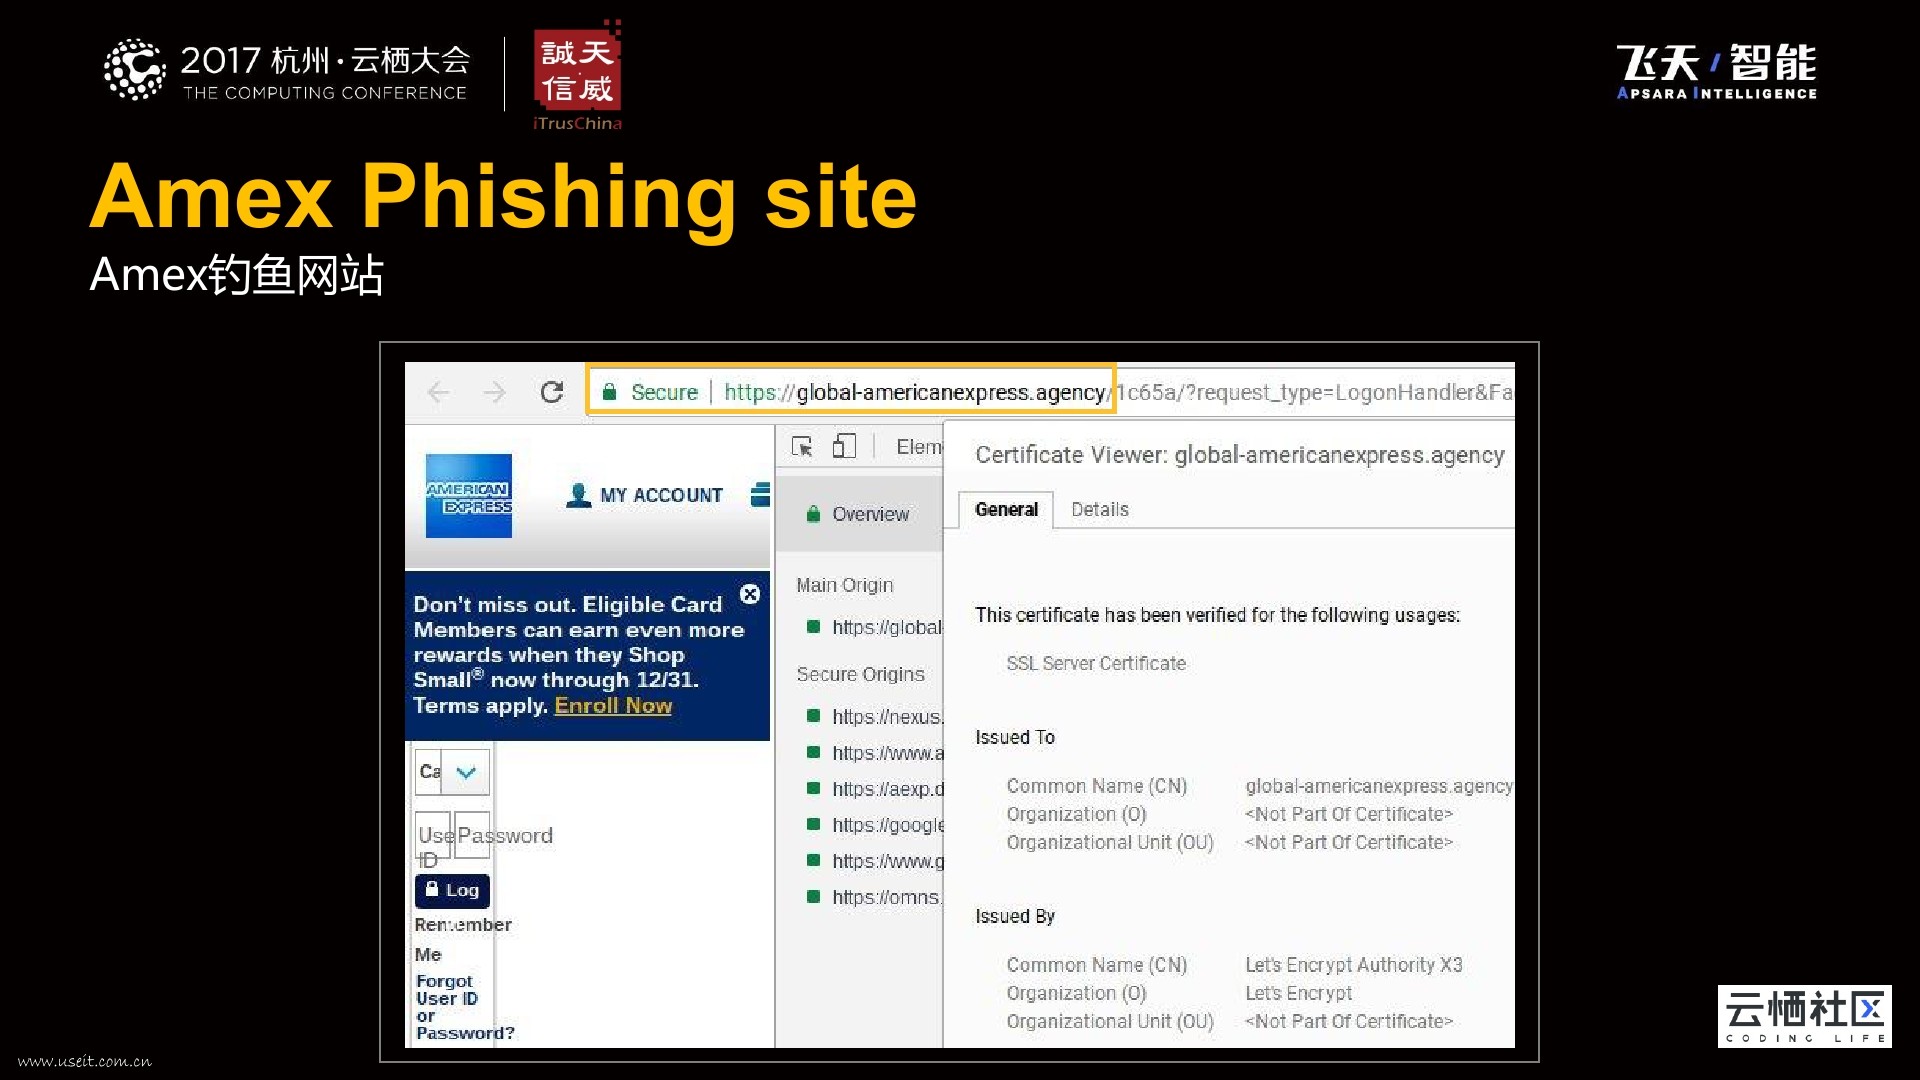Click the global-americanexpress.agency URL text
Viewport: 1920px width, 1080px height.
(950, 392)
